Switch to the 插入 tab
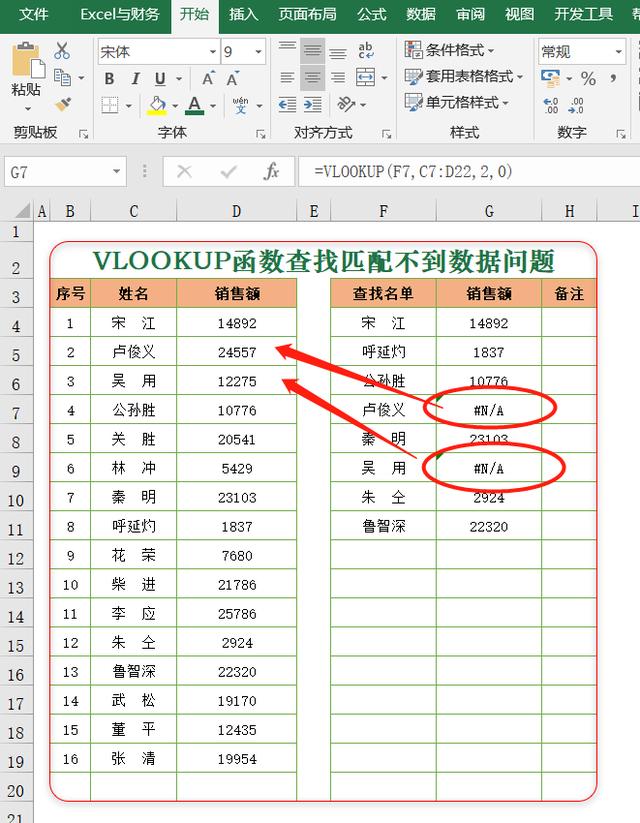The image size is (640, 823). click(x=244, y=14)
